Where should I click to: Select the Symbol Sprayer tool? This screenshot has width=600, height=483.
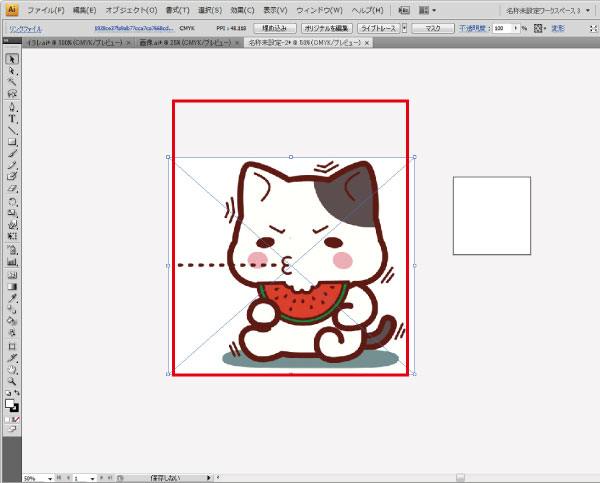(x=12, y=250)
